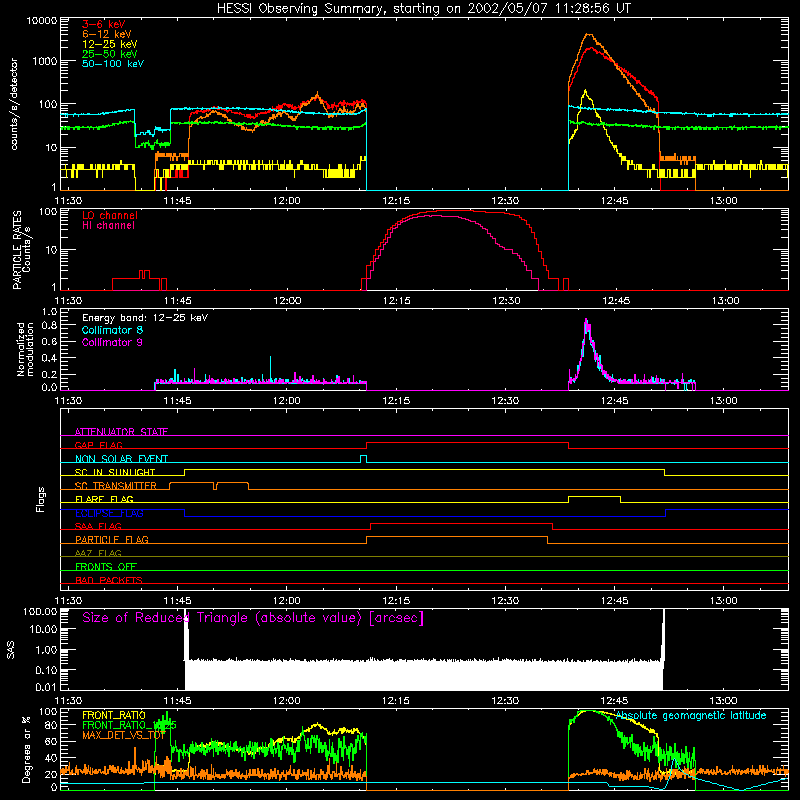The width and height of the screenshot is (800, 800).
Task: Select the 12-25 keV legend label
Action: coord(110,44)
